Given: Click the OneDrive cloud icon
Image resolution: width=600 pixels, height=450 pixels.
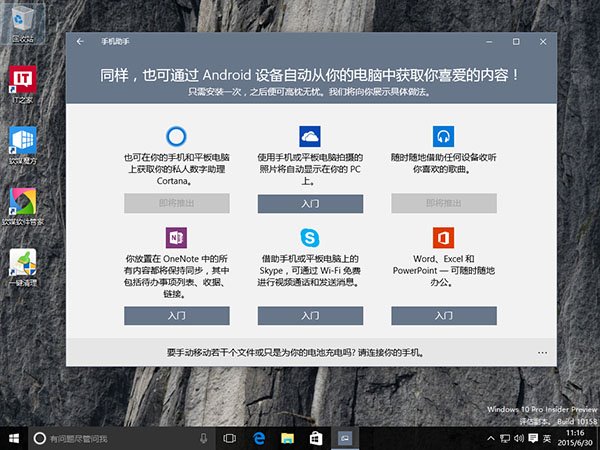Looking at the screenshot, I should coord(310,136).
